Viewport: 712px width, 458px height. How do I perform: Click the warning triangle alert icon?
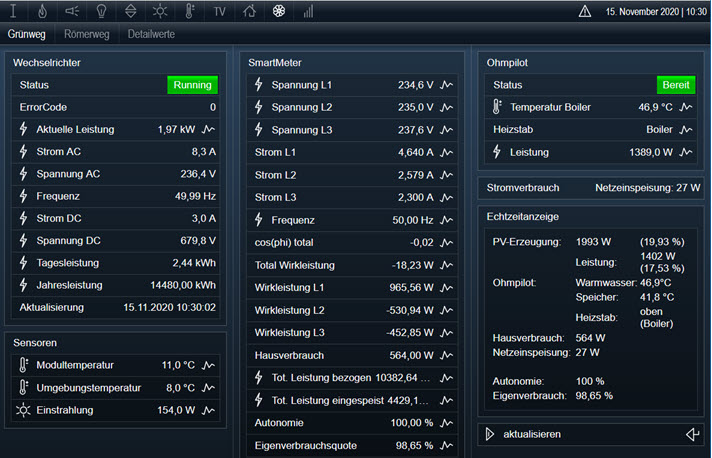tap(585, 11)
